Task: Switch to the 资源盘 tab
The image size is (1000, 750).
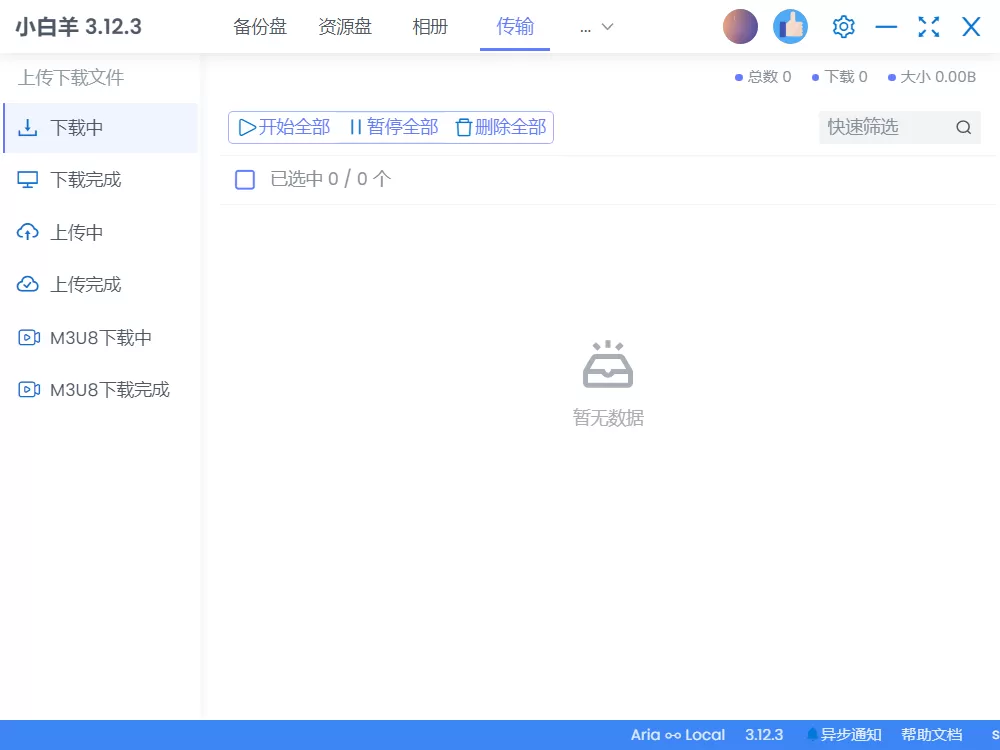Action: click(345, 27)
